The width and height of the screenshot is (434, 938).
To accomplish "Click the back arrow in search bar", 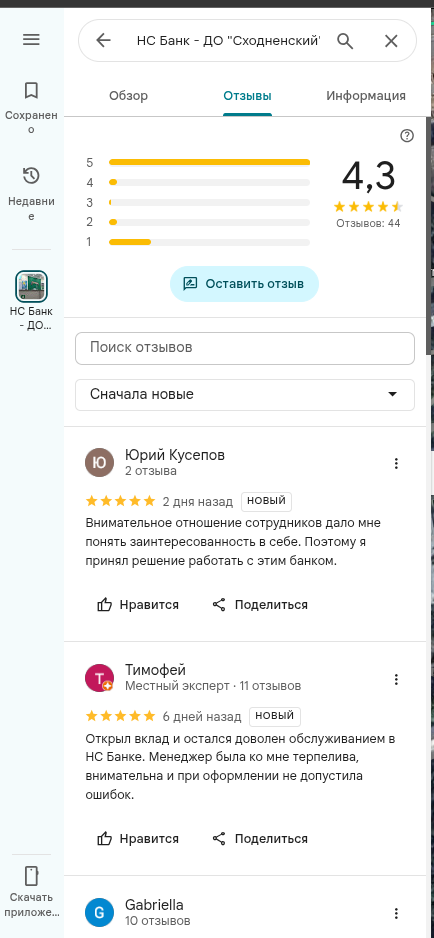I will 104,40.
